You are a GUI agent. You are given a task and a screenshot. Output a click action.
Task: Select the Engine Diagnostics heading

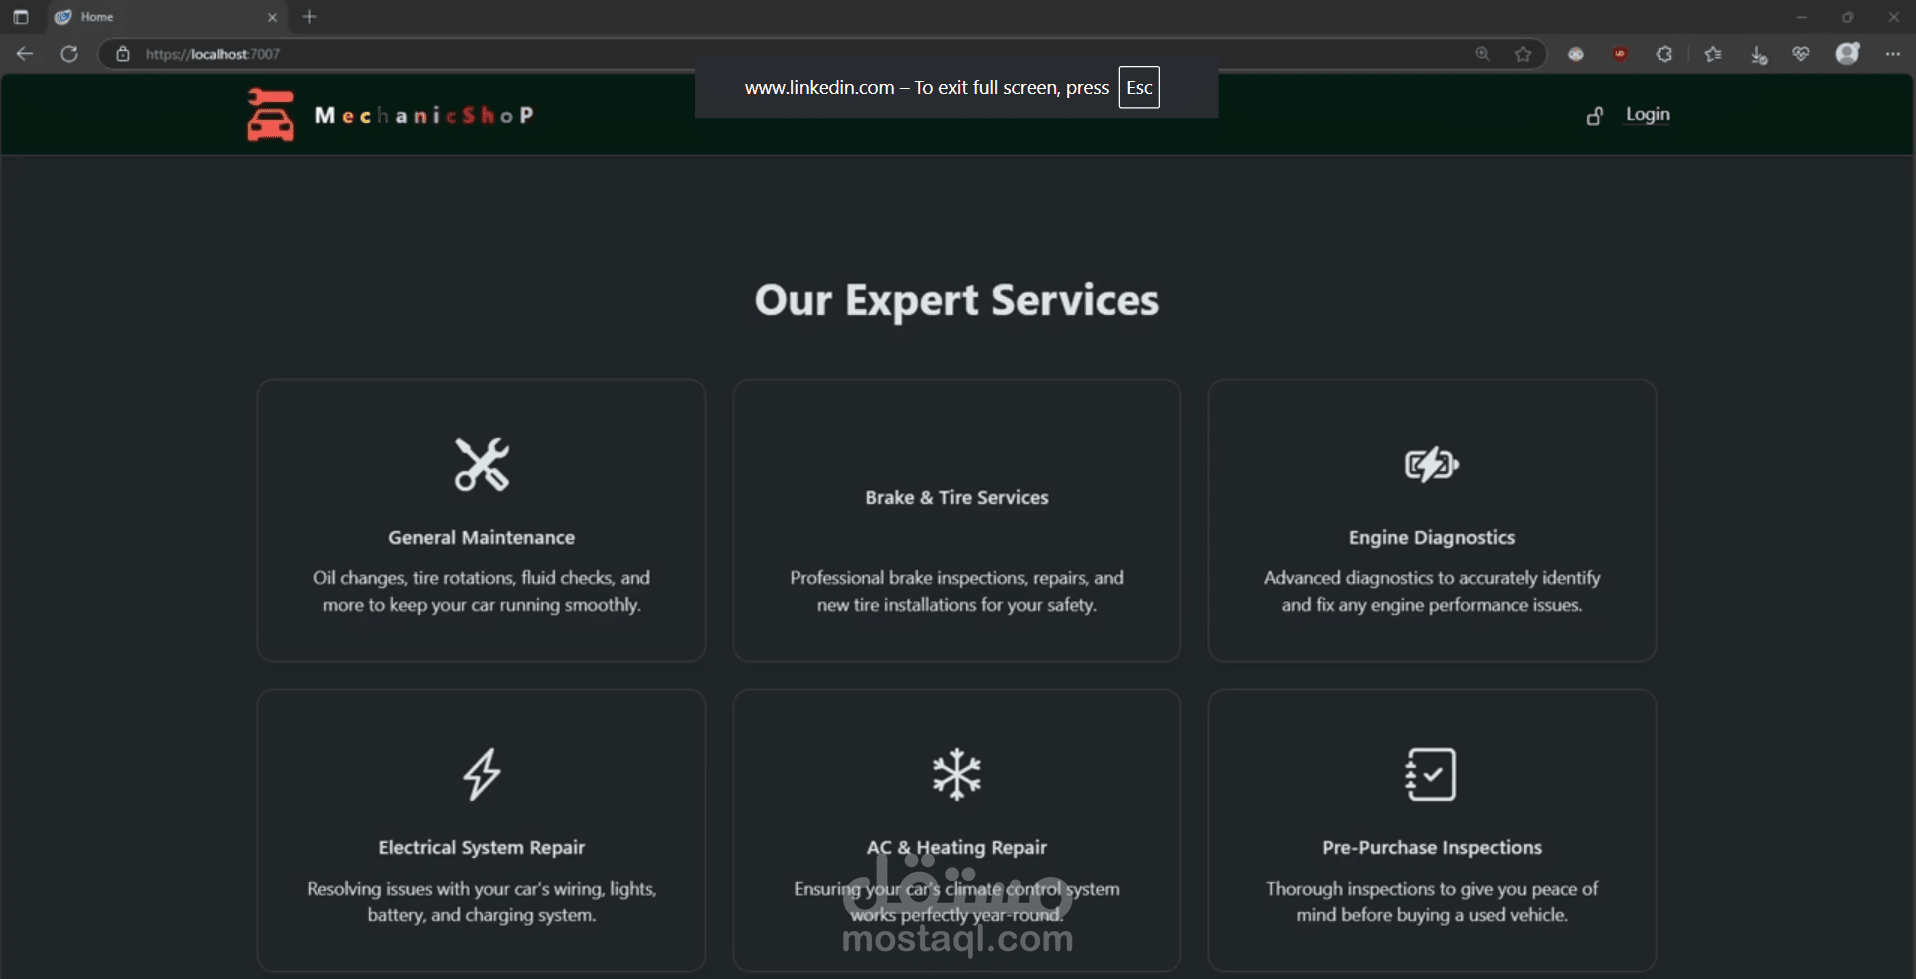[x=1432, y=537]
